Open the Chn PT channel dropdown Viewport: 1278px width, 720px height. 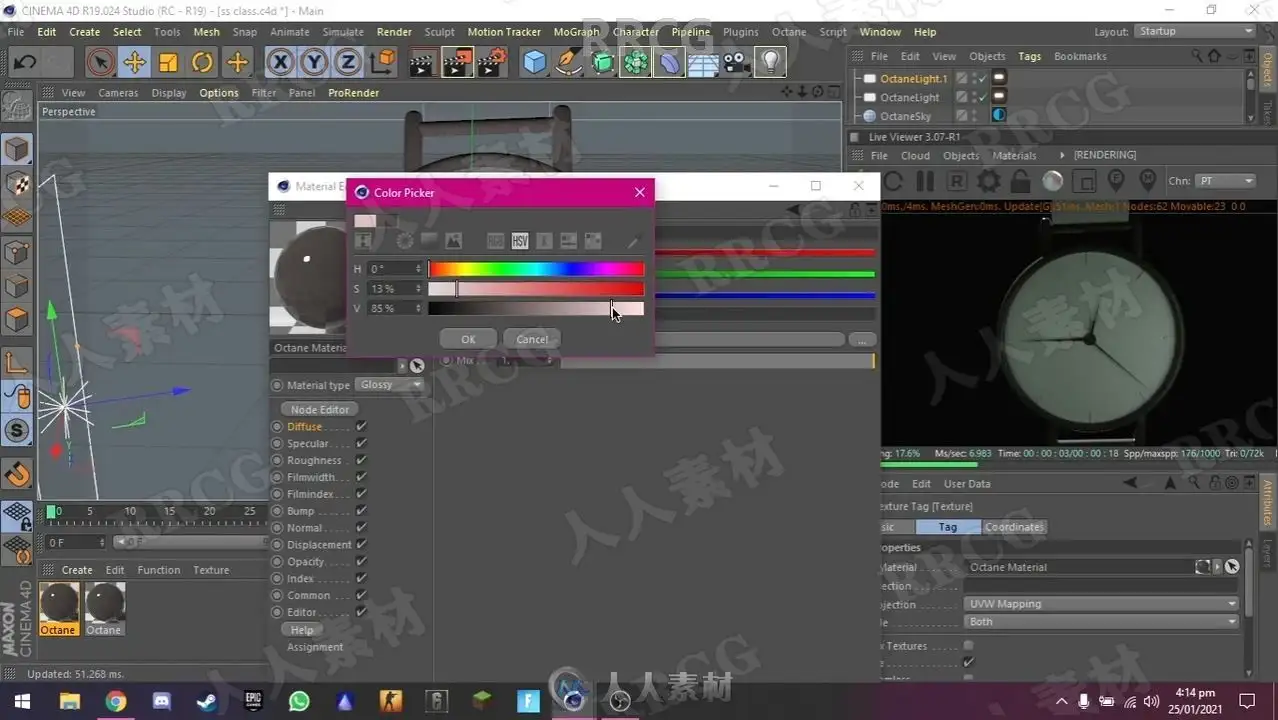pyautogui.click(x=1225, y=181)
